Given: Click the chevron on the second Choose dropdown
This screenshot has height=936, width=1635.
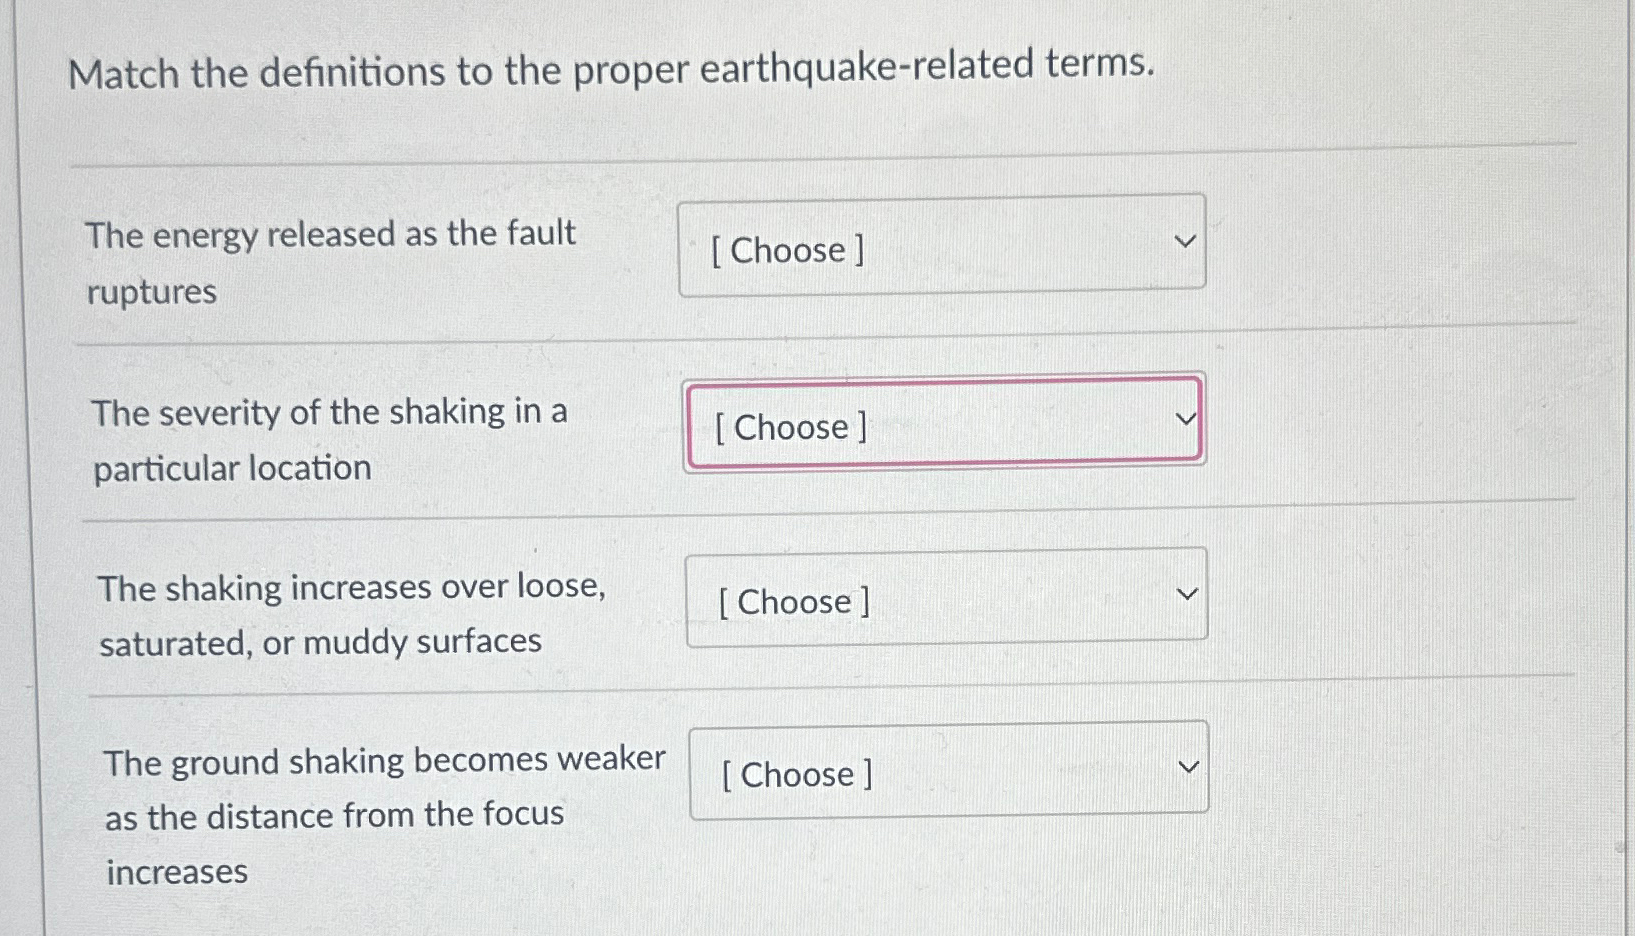Looking at the screenshot, I should (x=1186, y=418).
